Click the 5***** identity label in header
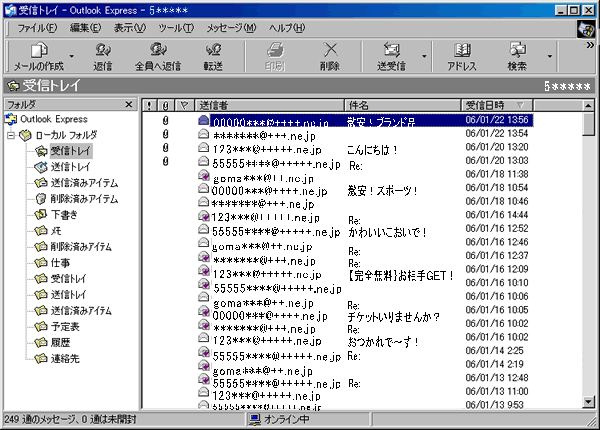This screenshot has height=430, width=600. tap(567, 86)
